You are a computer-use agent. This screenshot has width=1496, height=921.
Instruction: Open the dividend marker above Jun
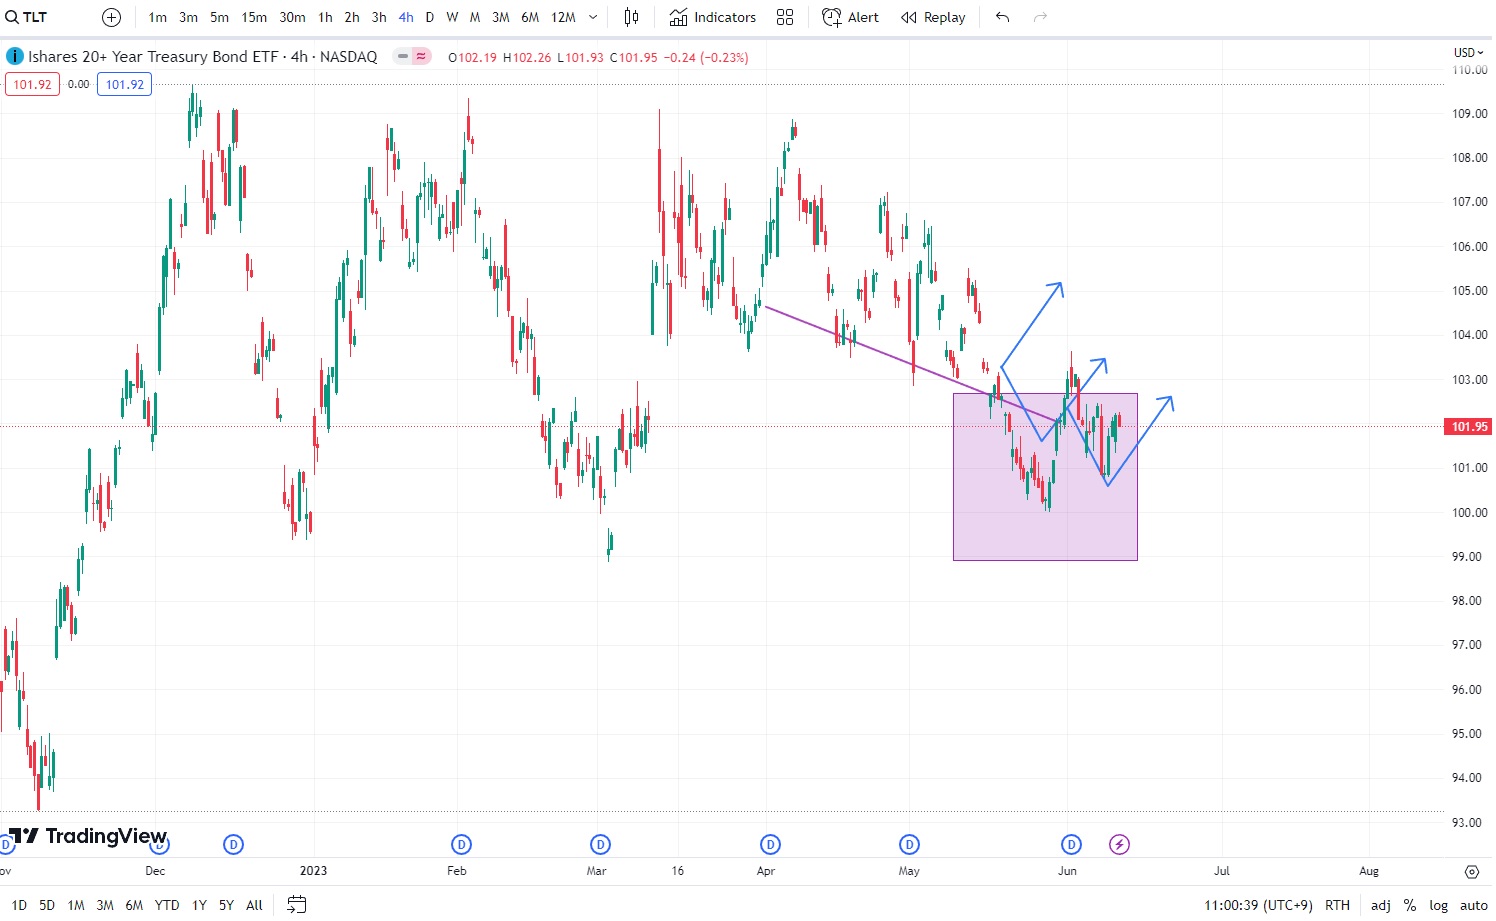point(1071,845)
